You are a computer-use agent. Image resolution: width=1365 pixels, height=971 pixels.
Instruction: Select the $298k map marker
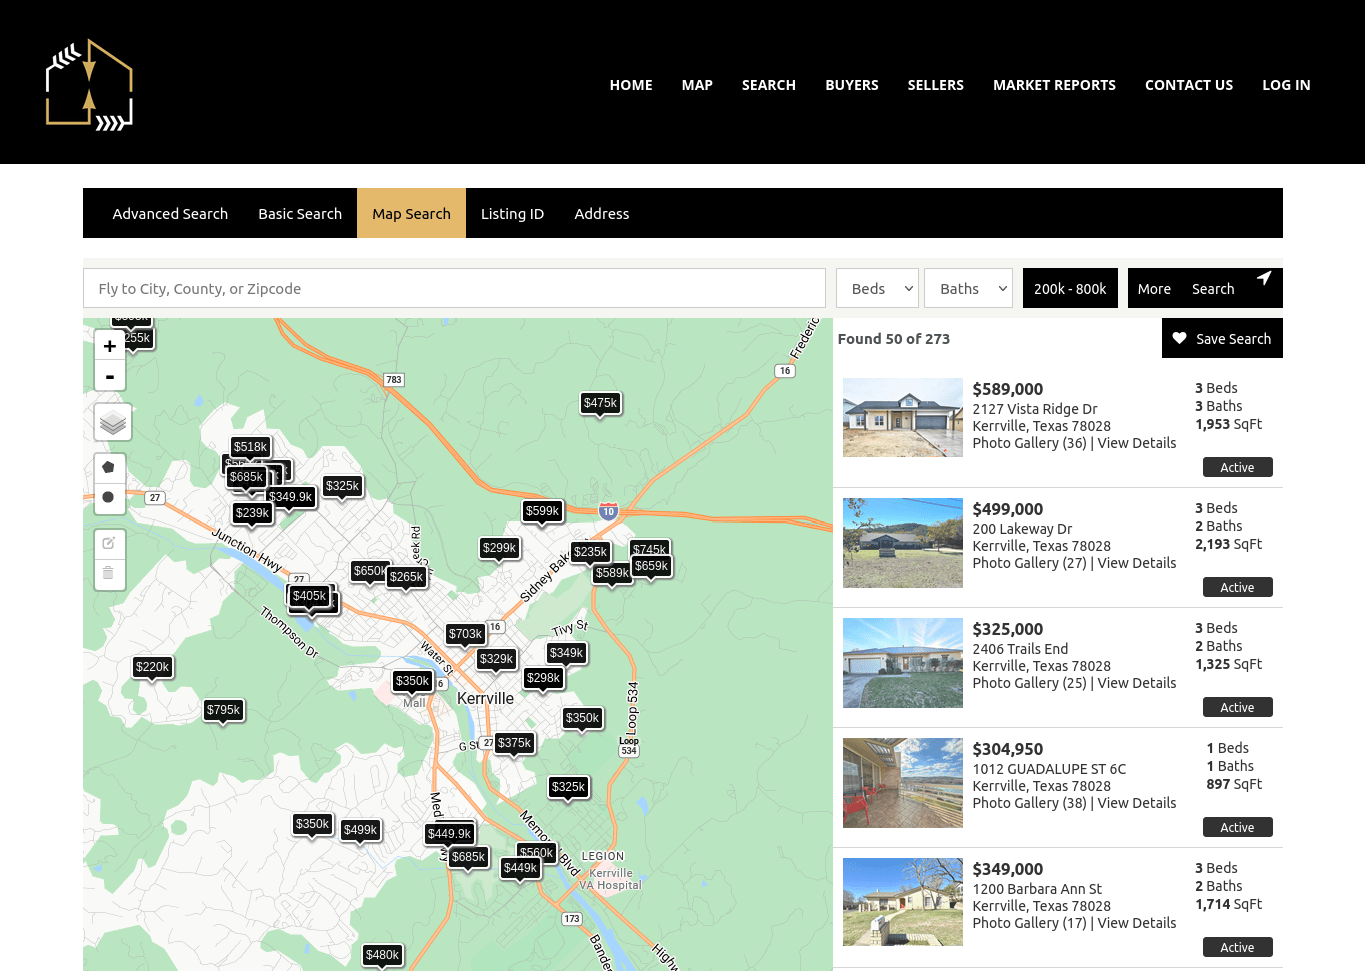pos(543,678)
